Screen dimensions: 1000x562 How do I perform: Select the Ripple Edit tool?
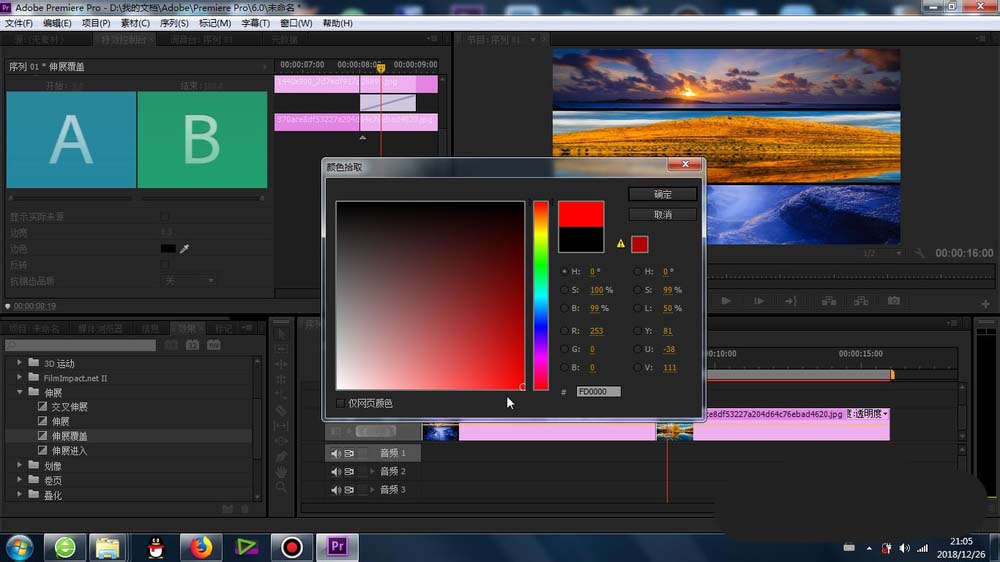[x=281, y=364]
